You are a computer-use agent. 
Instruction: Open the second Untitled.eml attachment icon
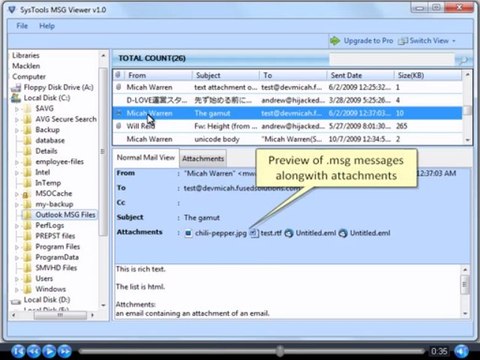tap(343, 233)
